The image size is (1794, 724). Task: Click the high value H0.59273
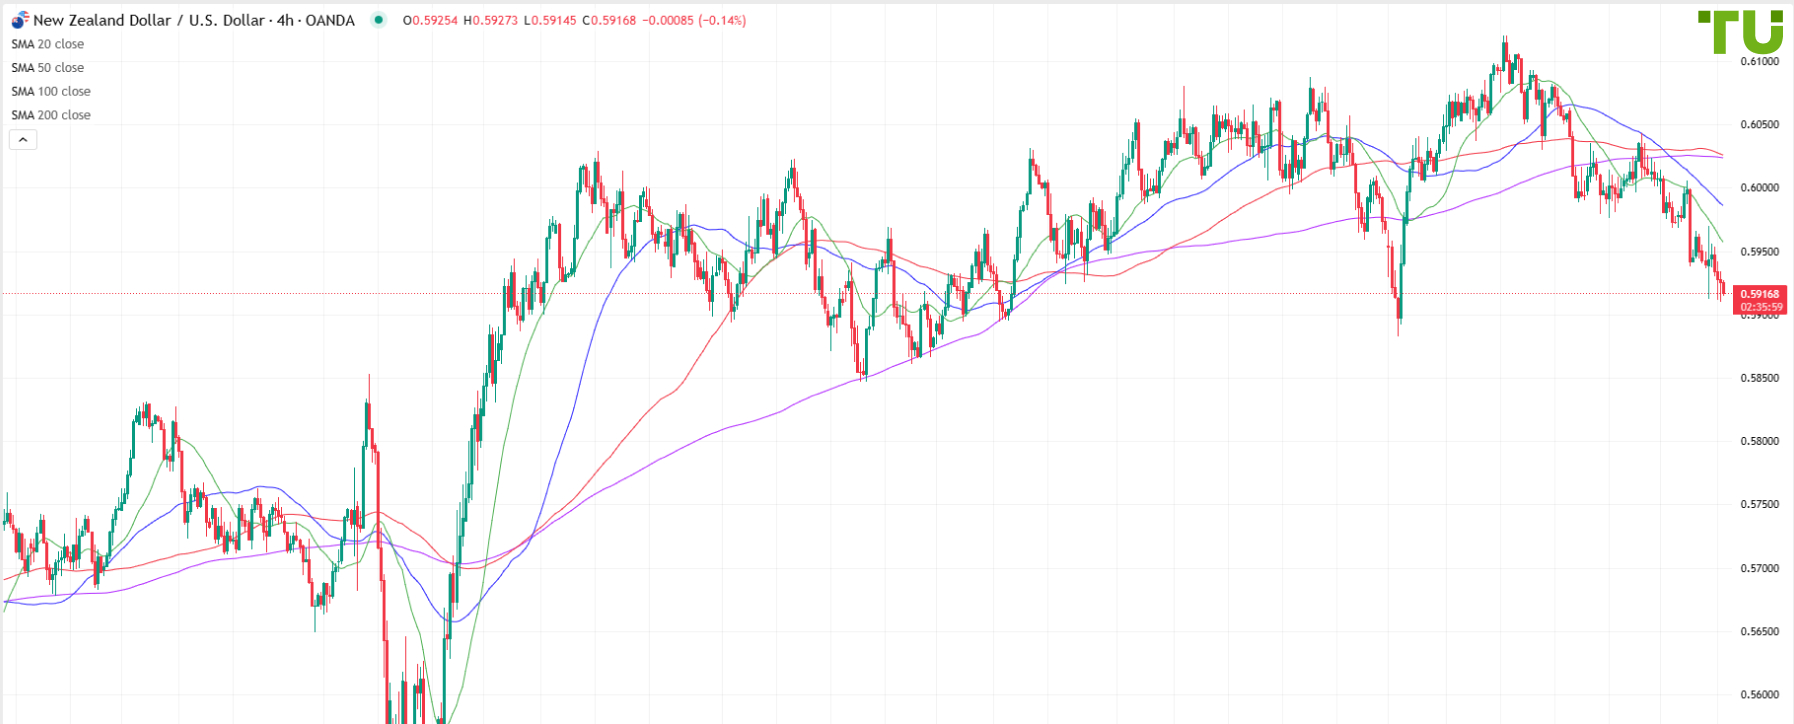tap(490, 20)
